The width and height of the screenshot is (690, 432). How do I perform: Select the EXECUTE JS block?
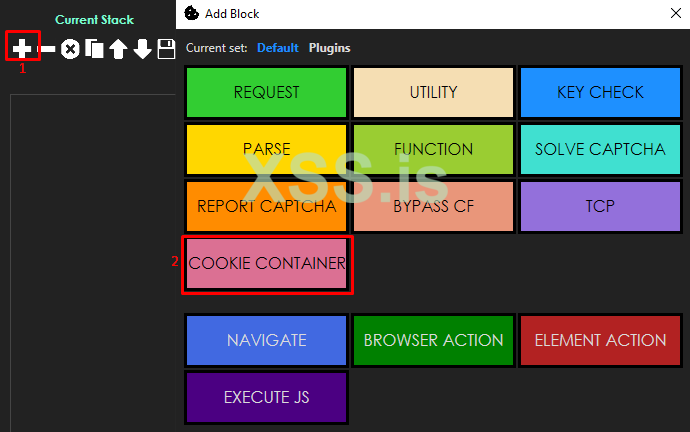[x=266, y=397]
